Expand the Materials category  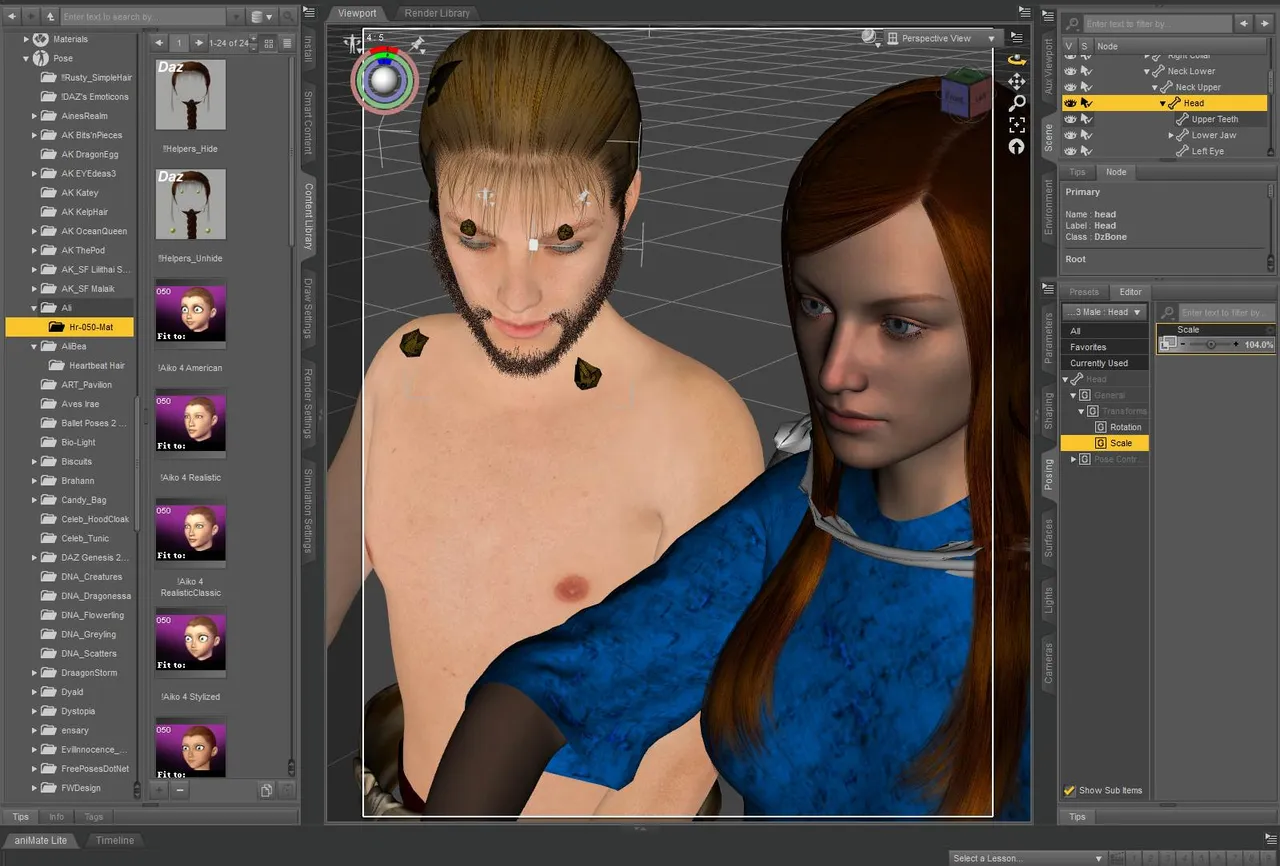click(26, 39)
